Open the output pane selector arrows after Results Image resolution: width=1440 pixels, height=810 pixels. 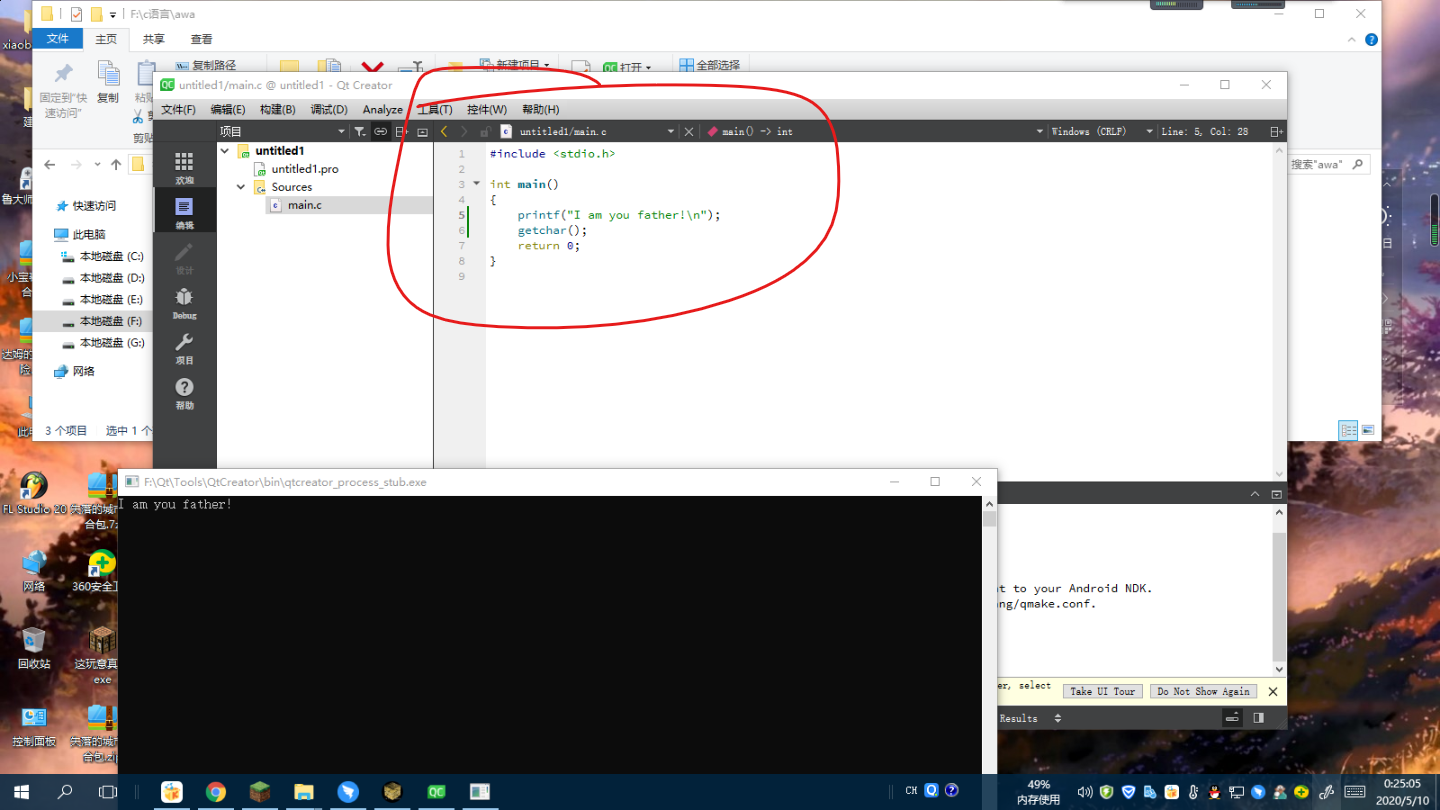[1057, 718]
